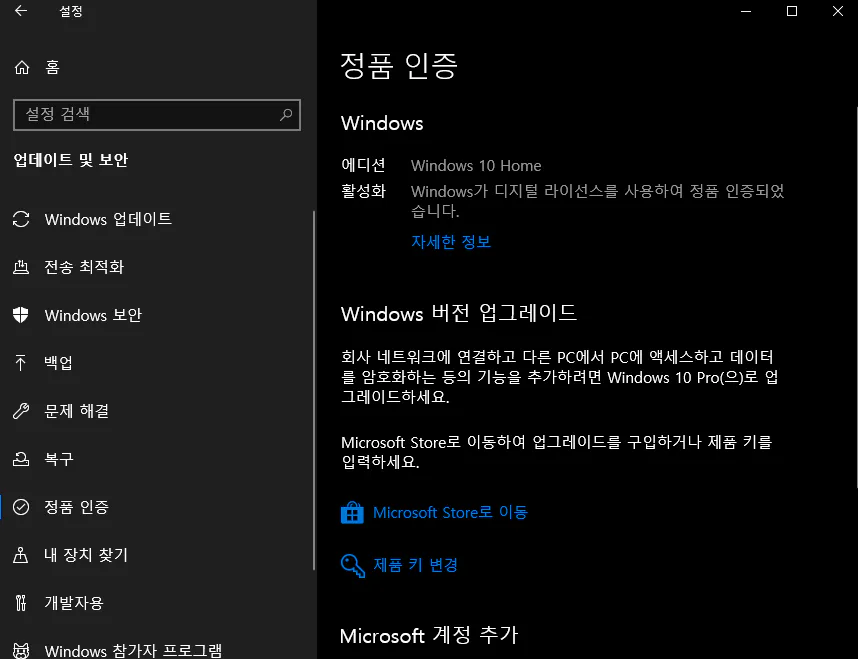Click the Windows 업데이트 sync icon
Image resolution: width=858 pixels, height=659 pixels.
(21, 219)
